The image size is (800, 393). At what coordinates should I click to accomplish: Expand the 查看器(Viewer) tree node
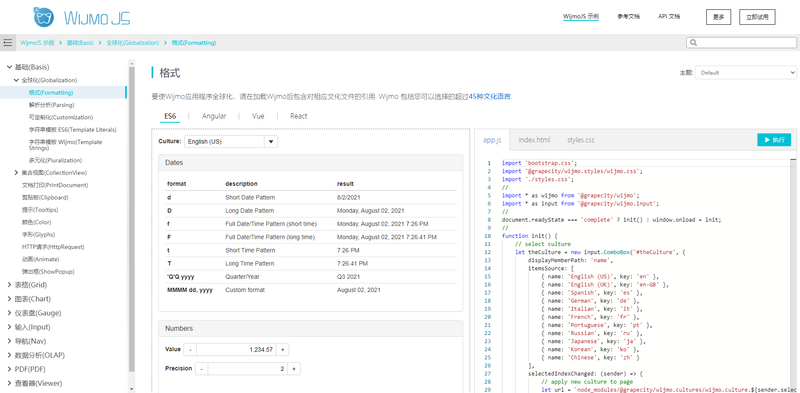pos(9,383)
